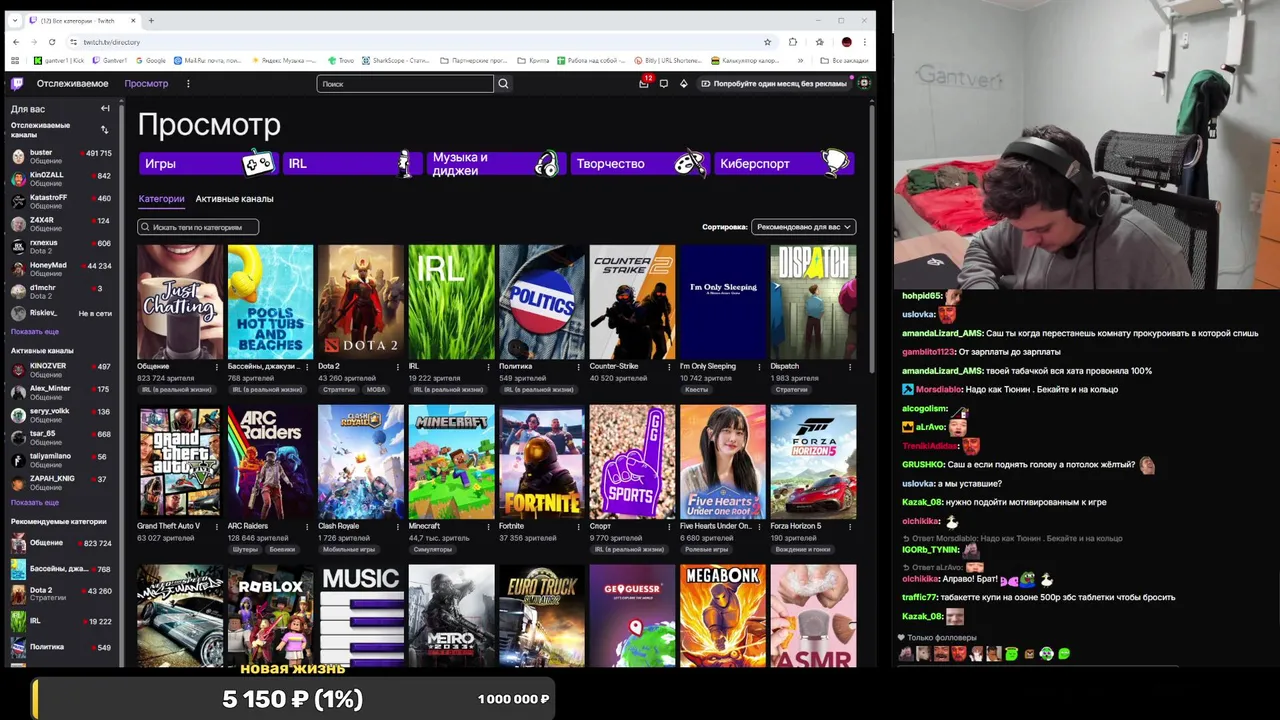Viewport: 1280px width, 720px height.
Task: Open the Grand Theft Auto V thumbnail
Action: [180, 461]
